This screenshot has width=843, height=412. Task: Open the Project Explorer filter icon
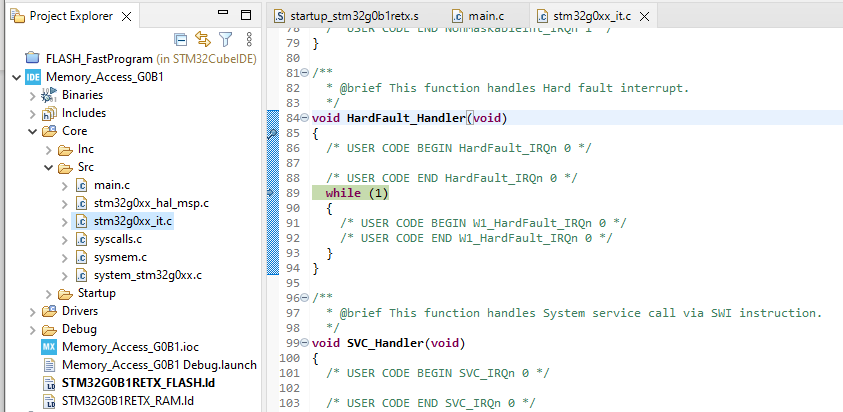pos(225,39)
